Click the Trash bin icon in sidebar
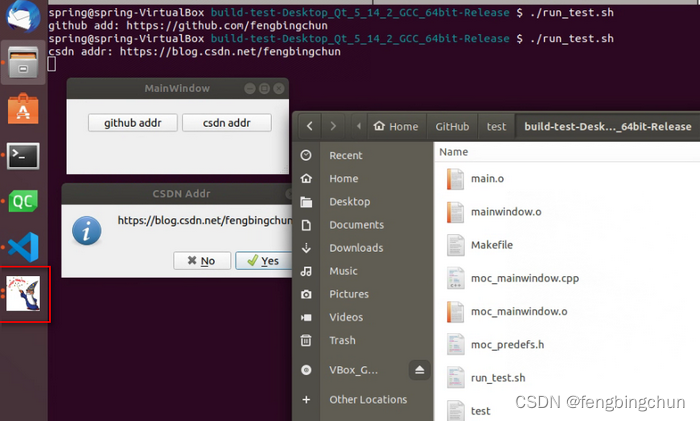Image resolution: width=700 pixels, height=421 pixels. coord(306,341)
